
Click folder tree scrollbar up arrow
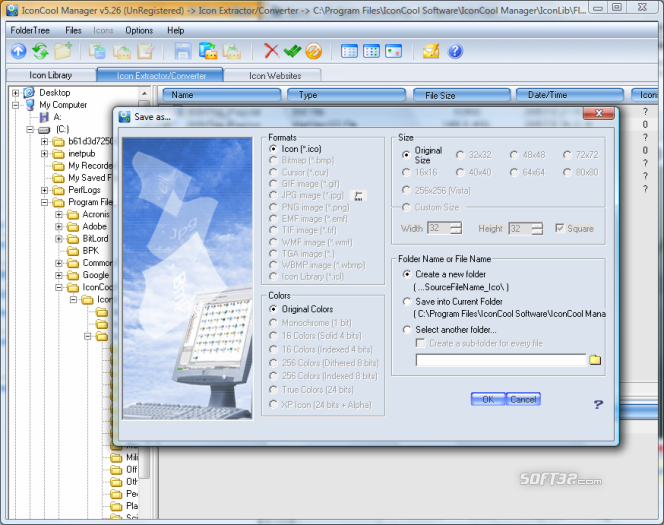144,93
